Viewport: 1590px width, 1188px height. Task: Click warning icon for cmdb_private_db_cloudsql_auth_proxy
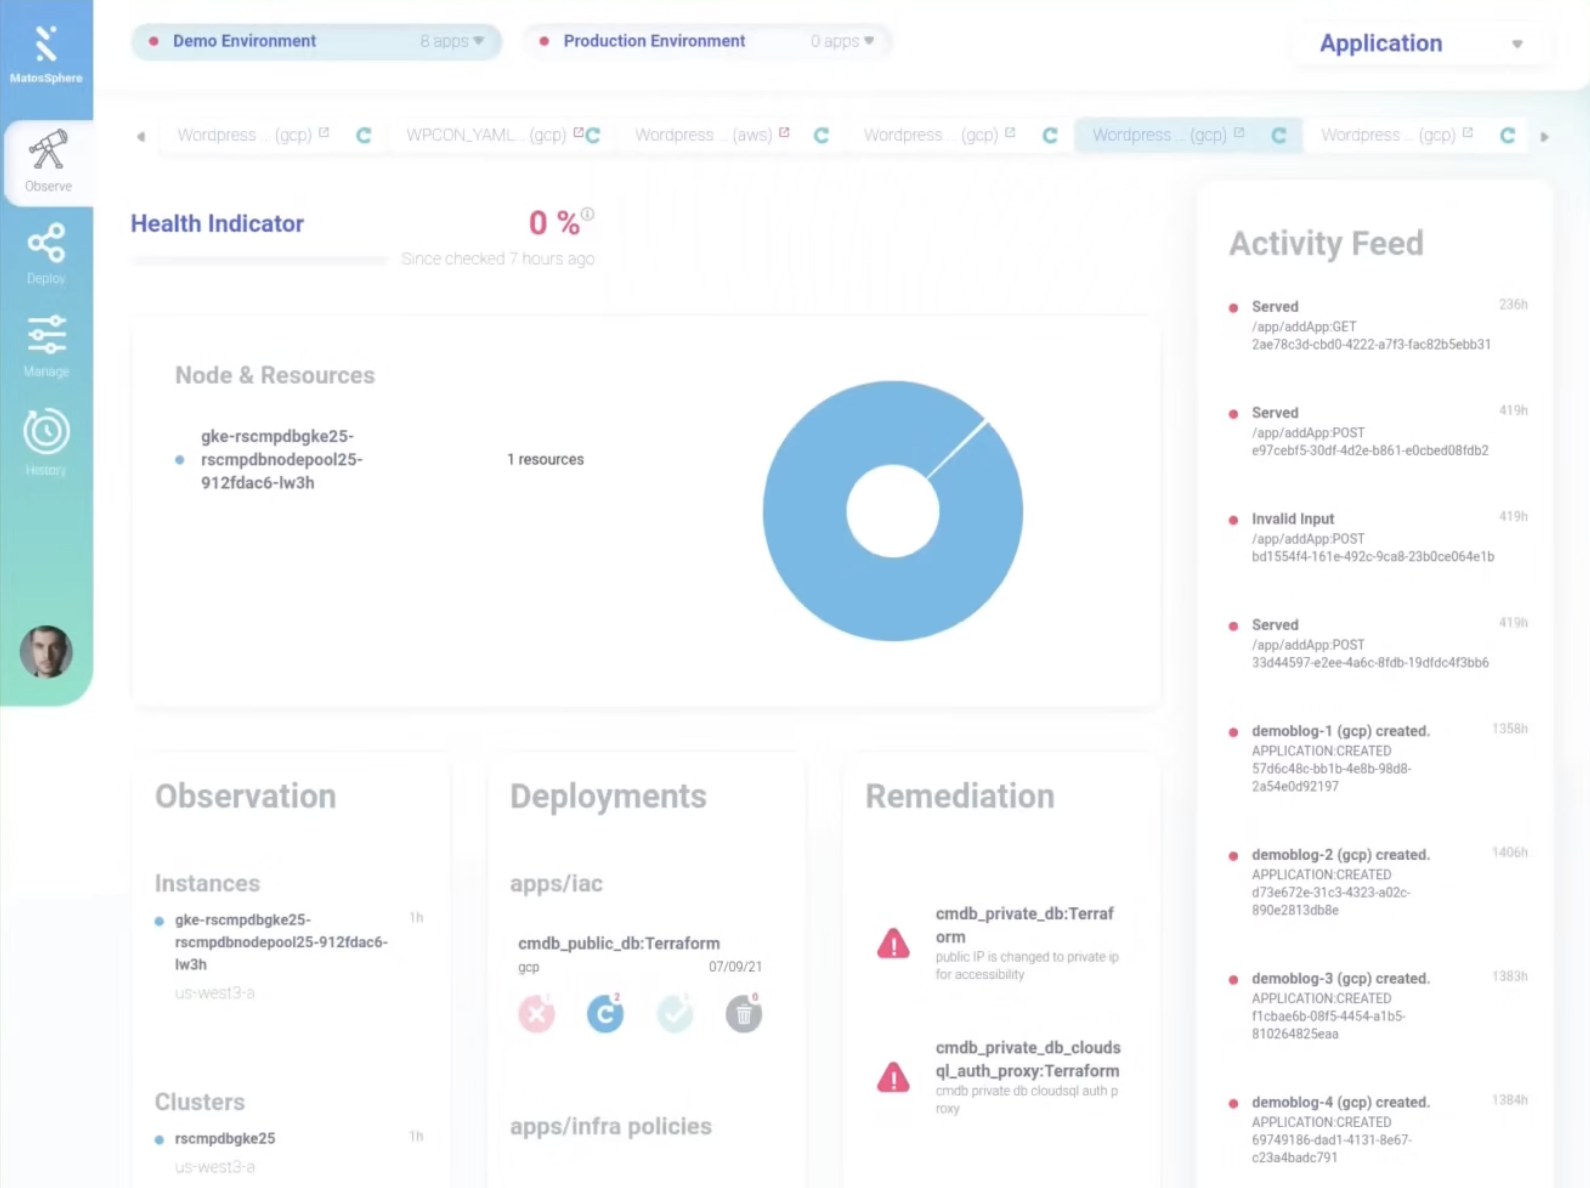pos(893,1077)
